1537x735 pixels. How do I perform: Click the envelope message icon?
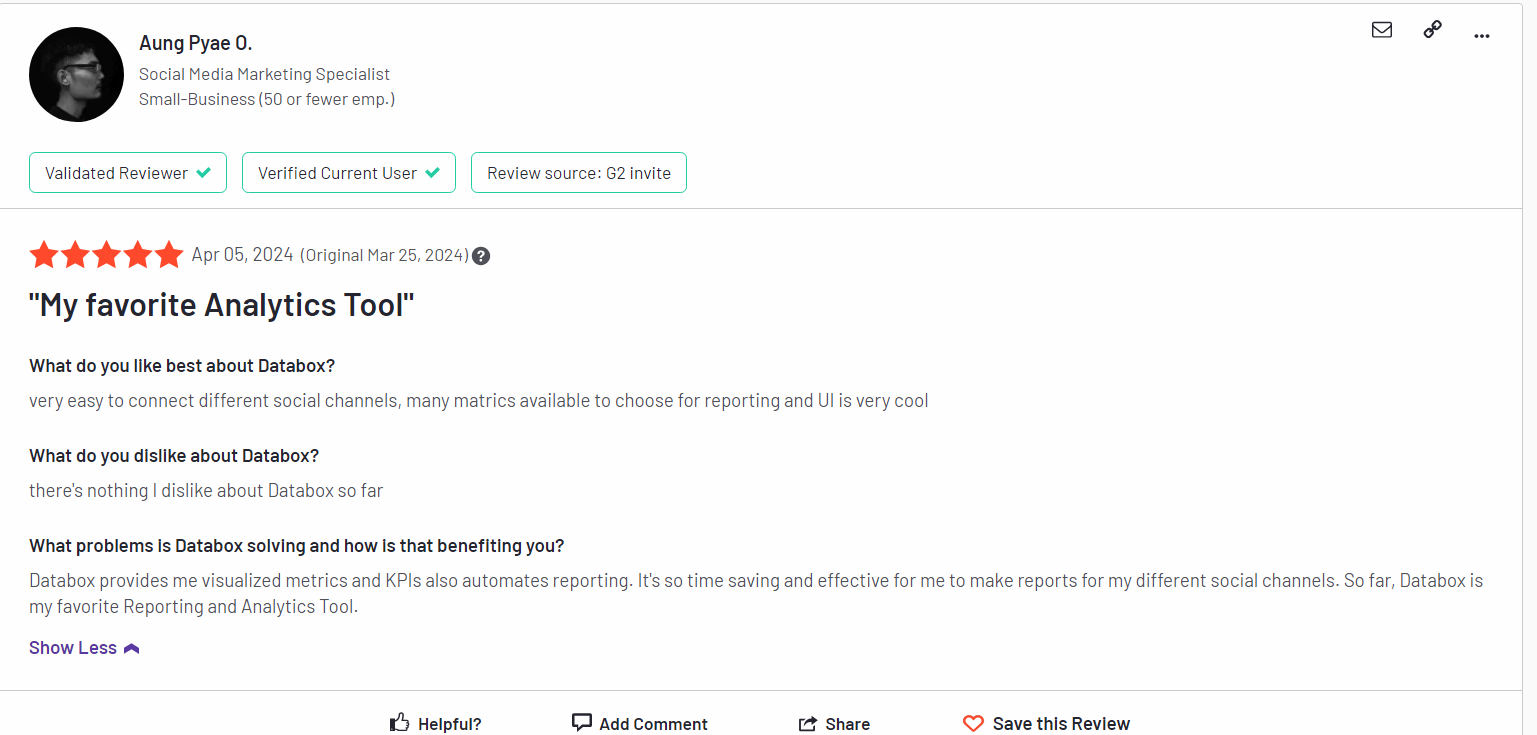coord(1382,30)
